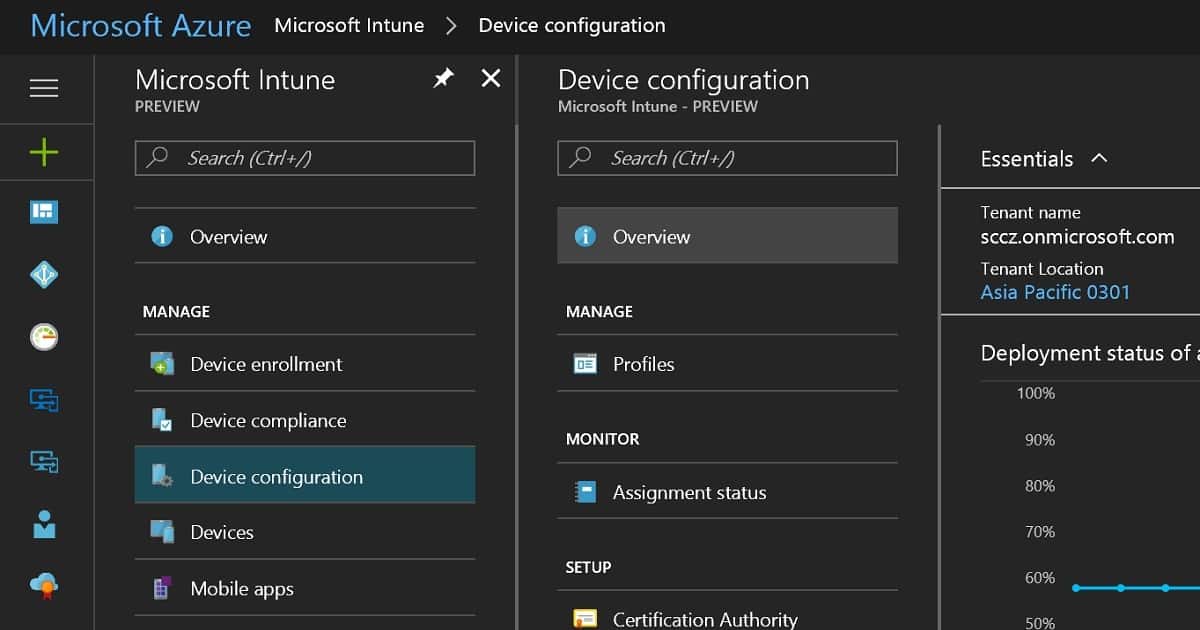
Task: Click the MONITOR section header
Action: 602,439
